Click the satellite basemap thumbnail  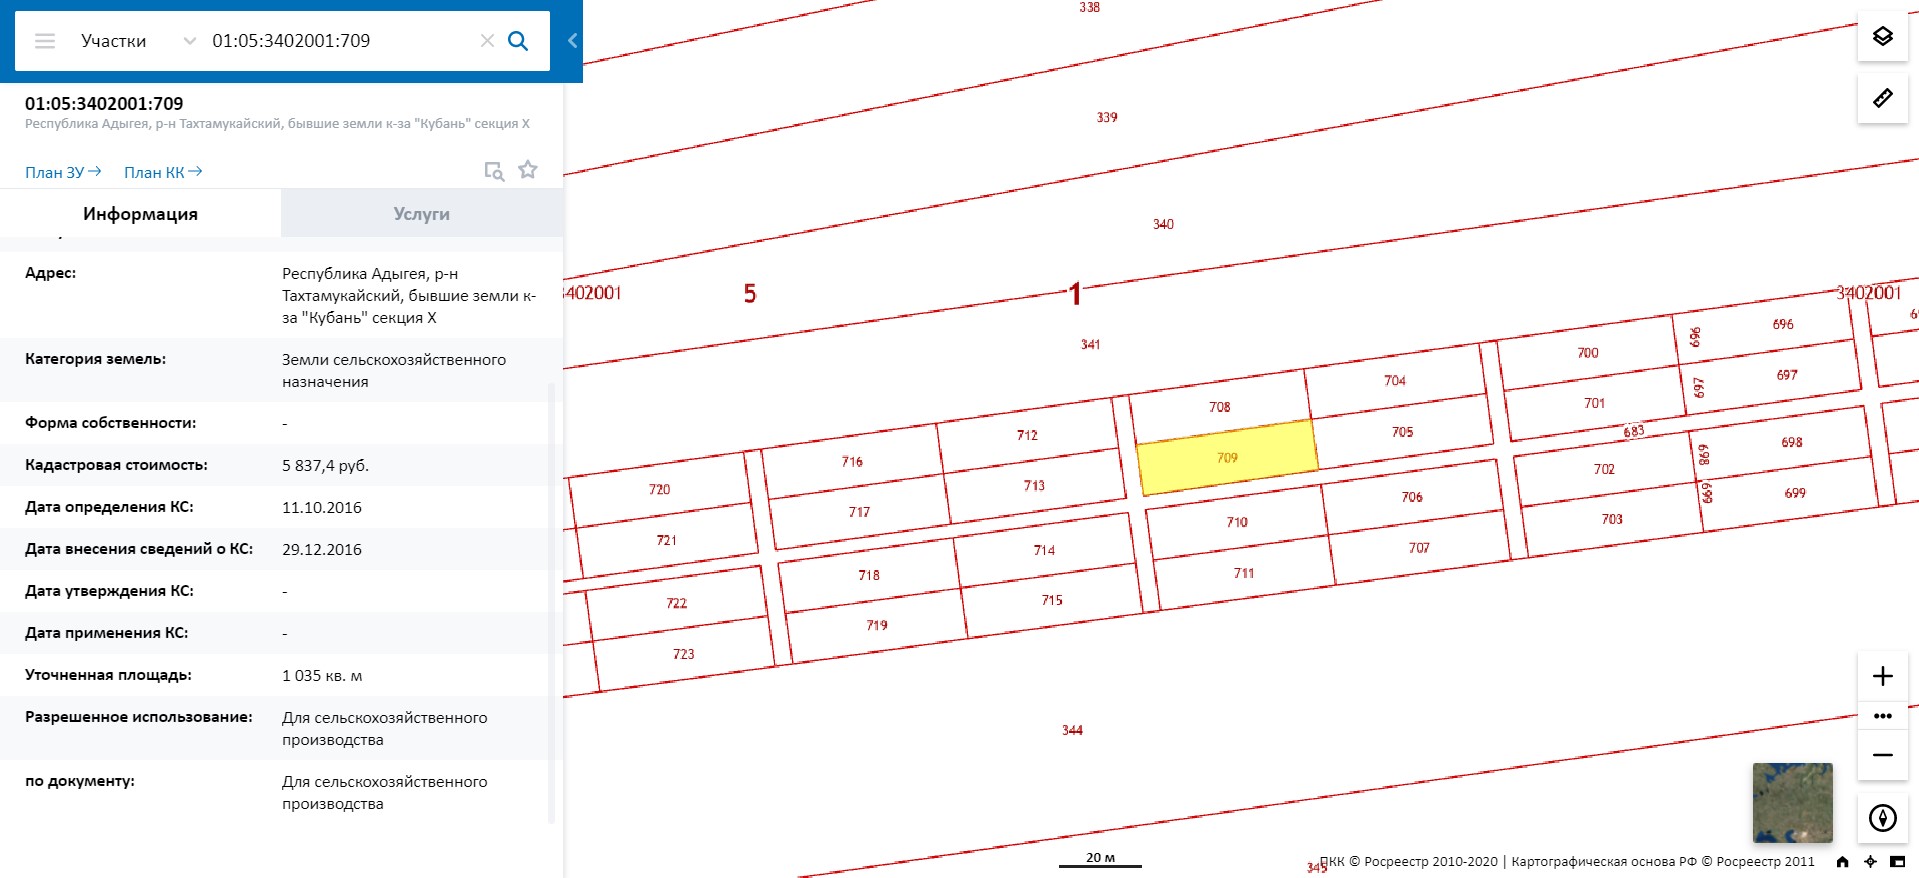click(x=1792, y=802)
